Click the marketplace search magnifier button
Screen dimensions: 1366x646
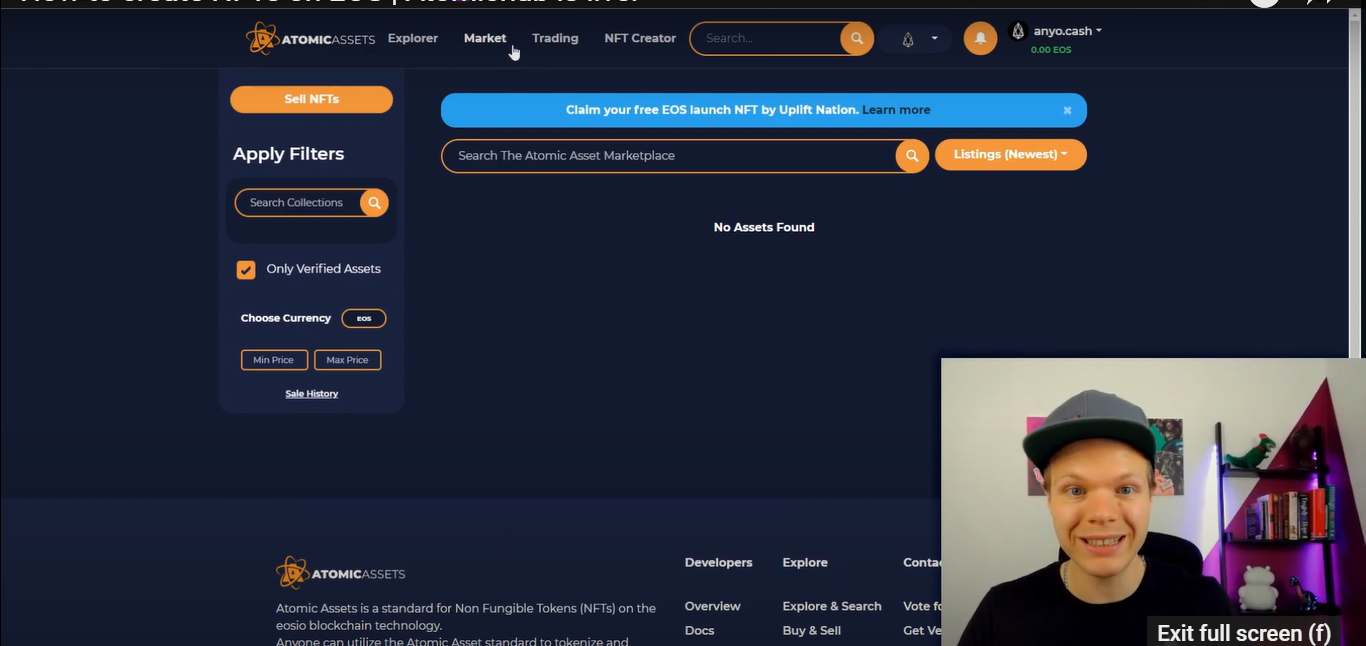pyautogui.click(x=912, y=156)
